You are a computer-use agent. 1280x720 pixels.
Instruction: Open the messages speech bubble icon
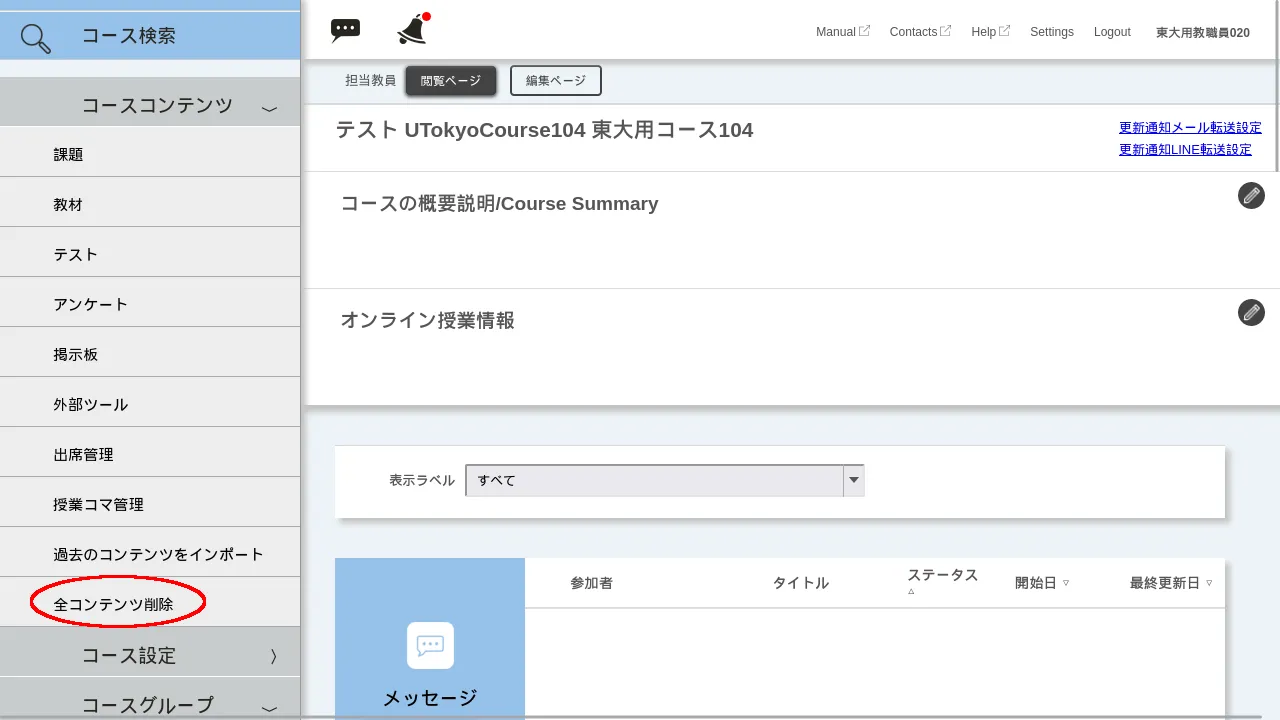345,29
